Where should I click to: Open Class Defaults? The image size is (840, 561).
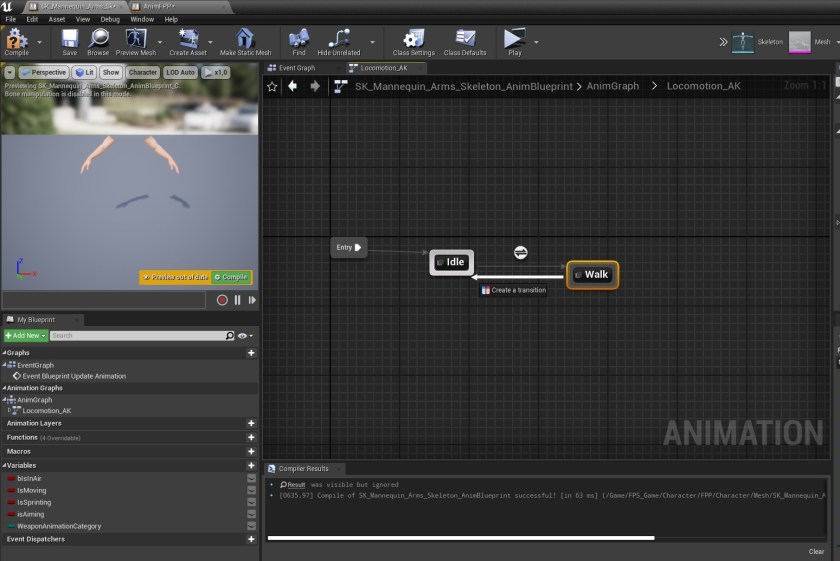[465, 40]
